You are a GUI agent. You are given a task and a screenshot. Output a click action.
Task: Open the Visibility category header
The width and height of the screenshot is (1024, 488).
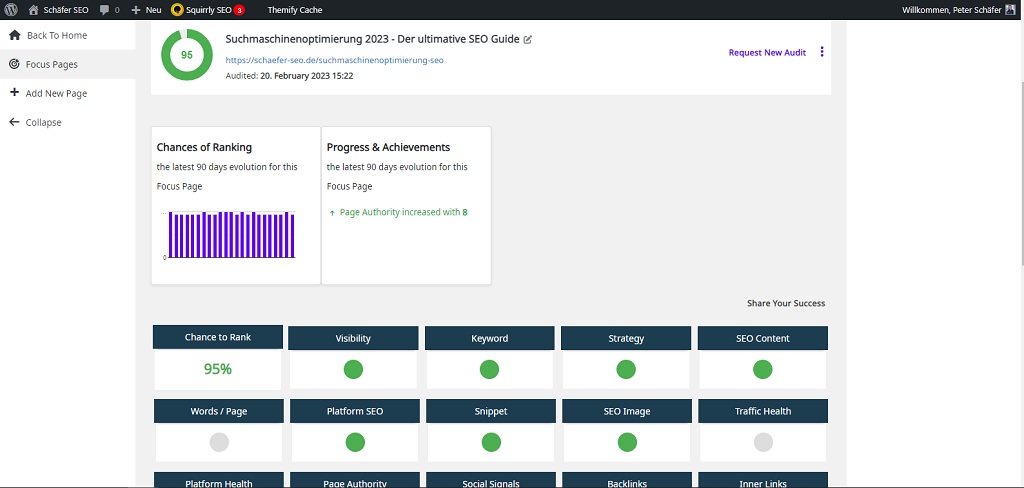tap(353, 338)
